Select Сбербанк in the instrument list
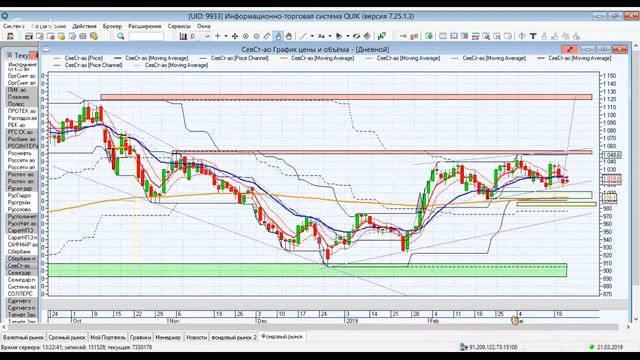640x360 pixels. pyautogui.click(x=19, y=251)
